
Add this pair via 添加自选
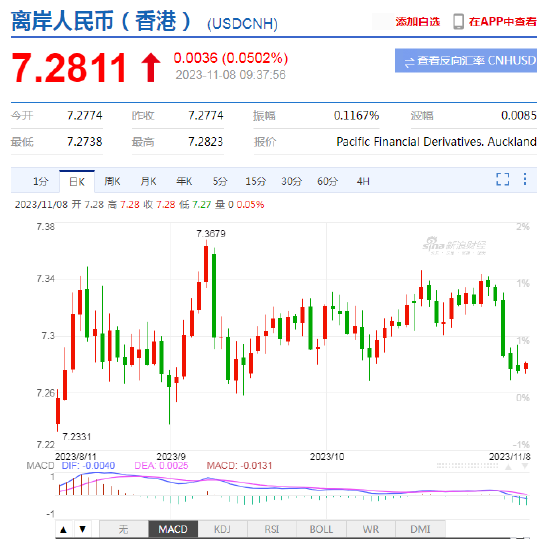(417, 22)
